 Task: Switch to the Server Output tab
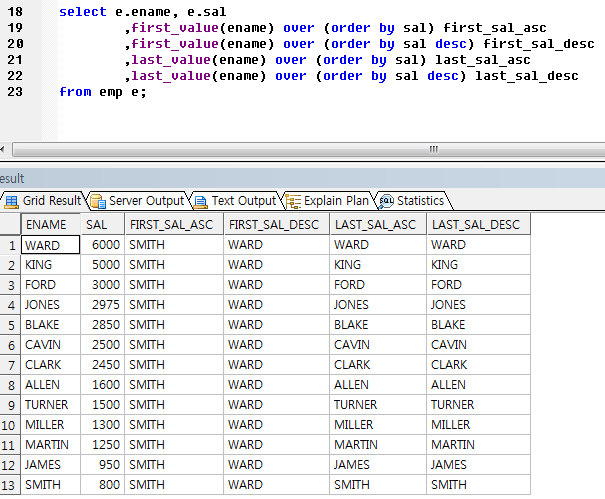tap(145, 201)
